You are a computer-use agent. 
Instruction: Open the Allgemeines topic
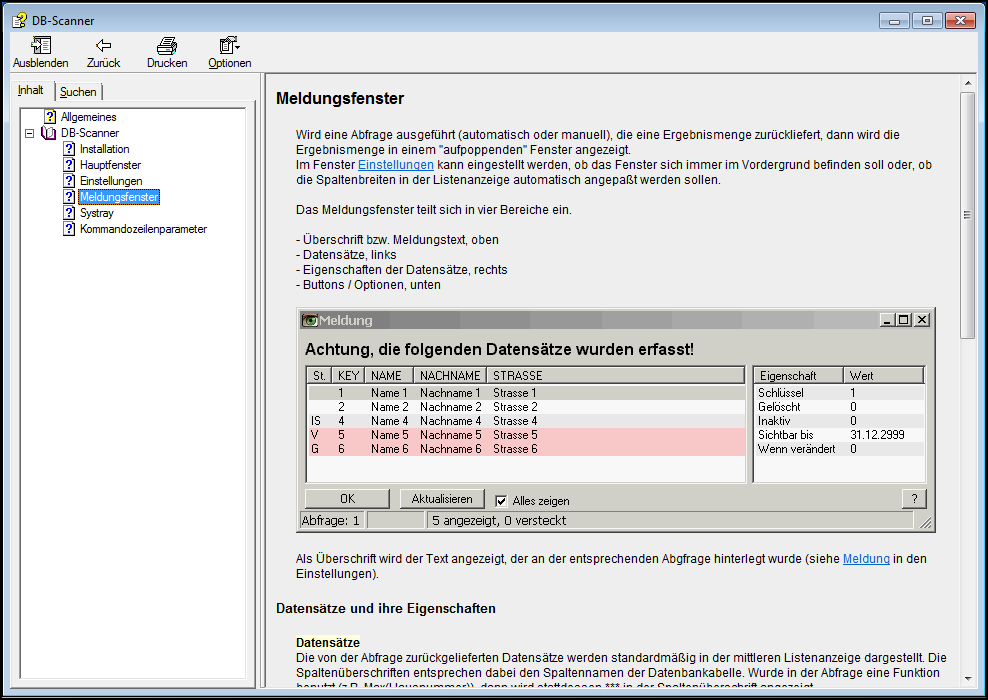(x=88, y=117)
